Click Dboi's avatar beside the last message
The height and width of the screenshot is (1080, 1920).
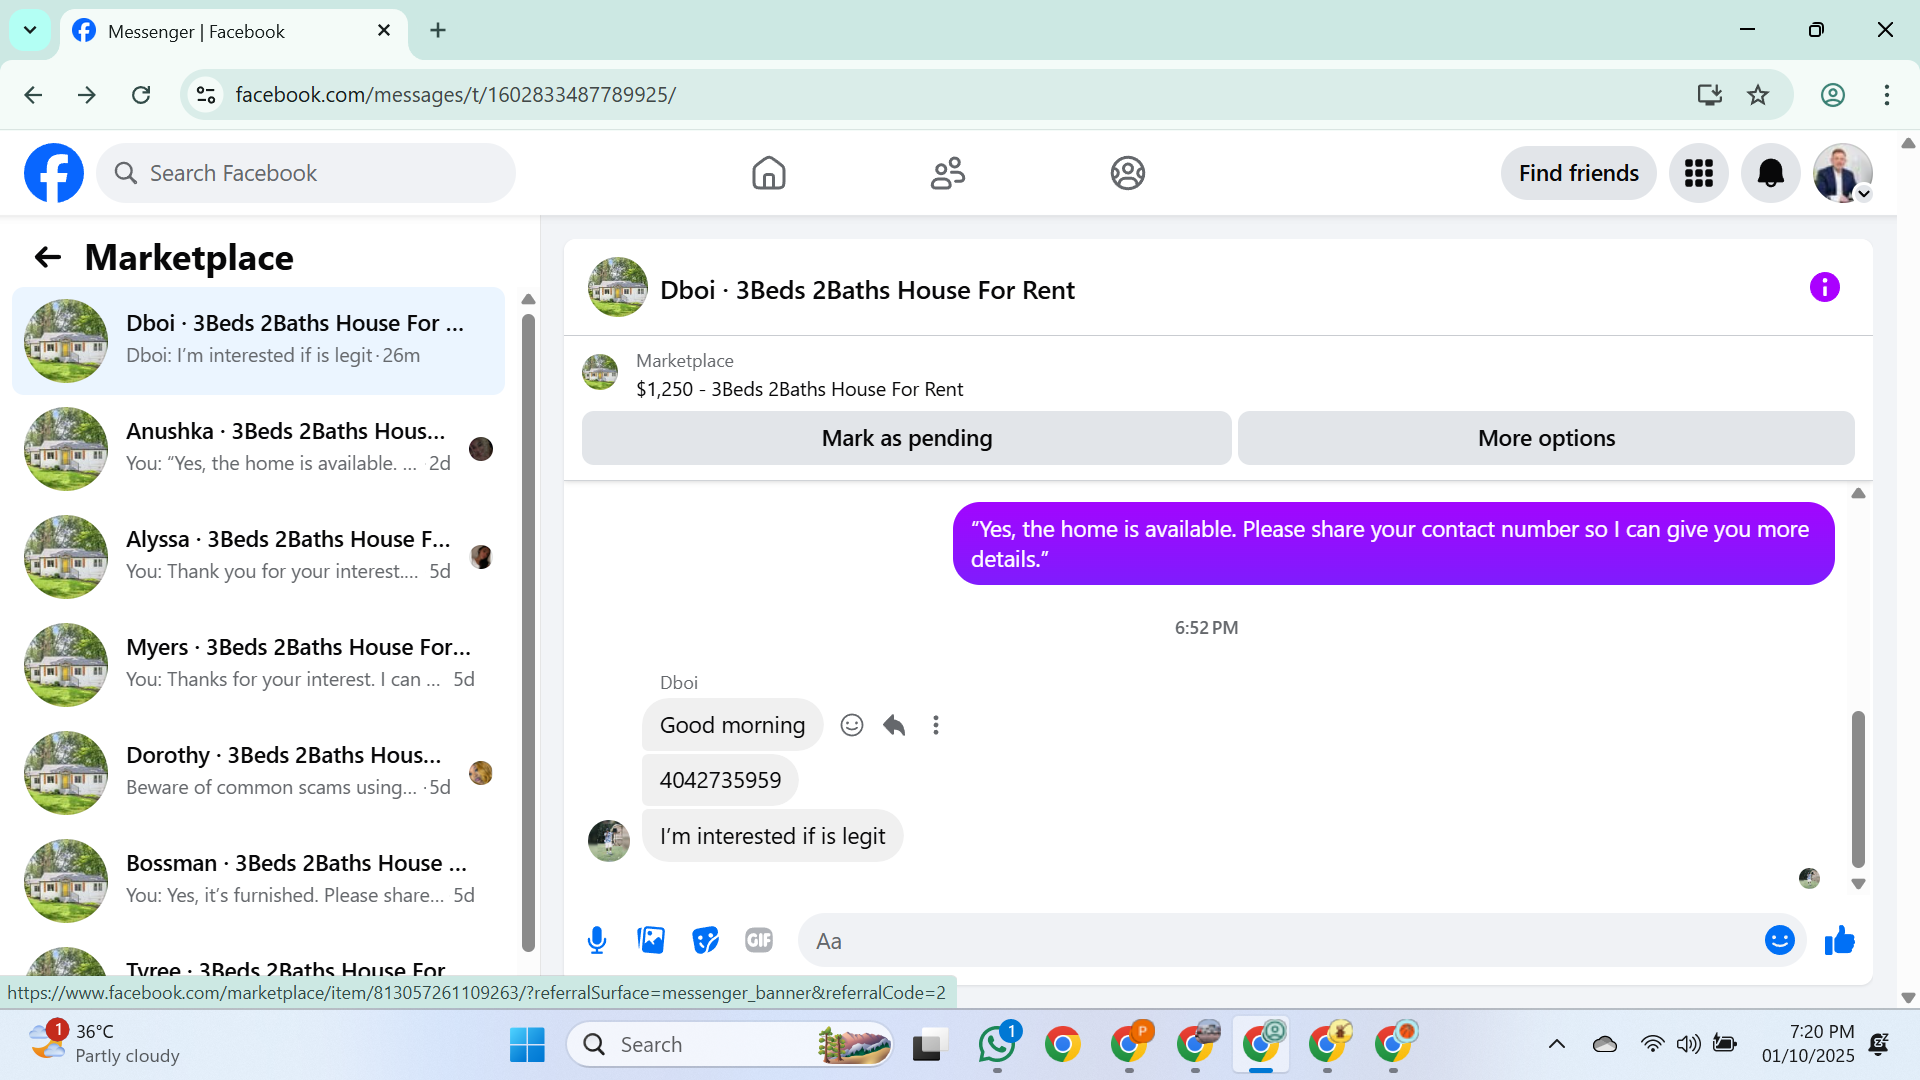click(609, 840)
